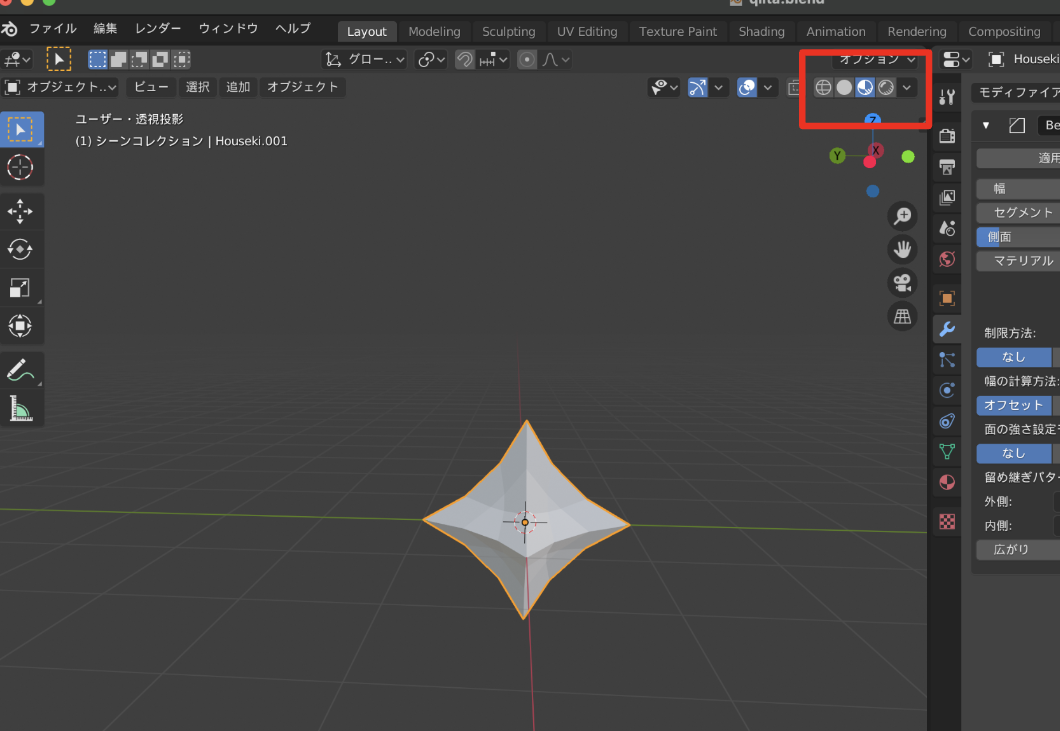The width and height of the screenshot is (1060, 731).
Task: Switch to wireframe viewport shading
Action: click(823, 87)
